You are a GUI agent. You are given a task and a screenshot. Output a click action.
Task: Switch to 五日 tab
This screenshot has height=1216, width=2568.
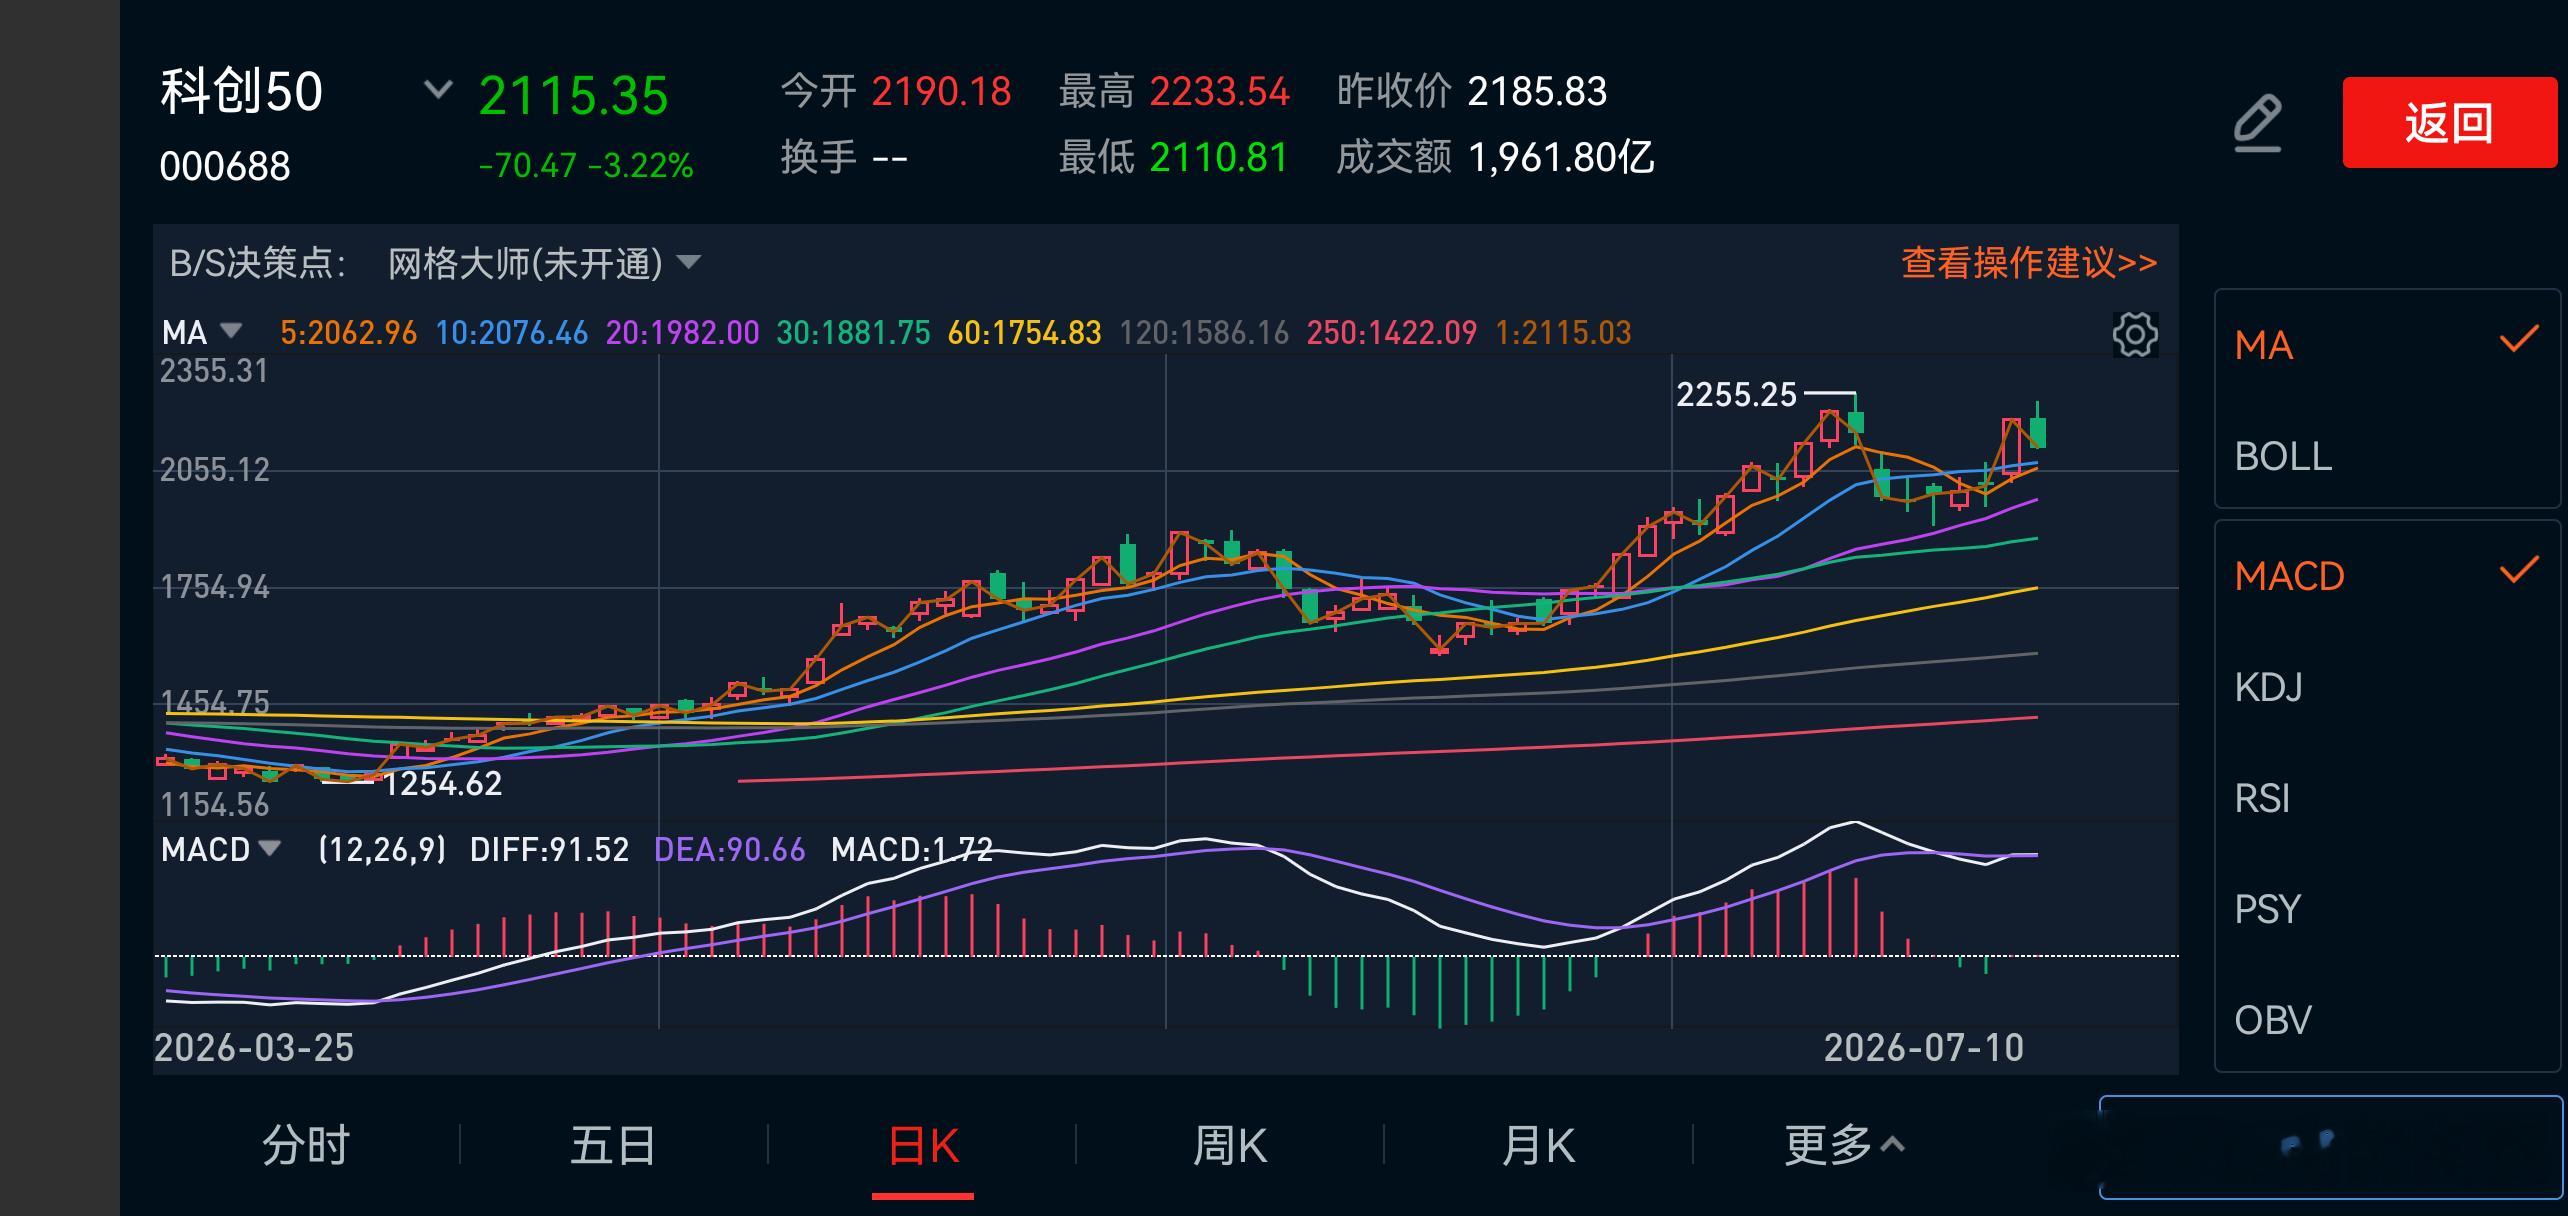coord(613,1144)
